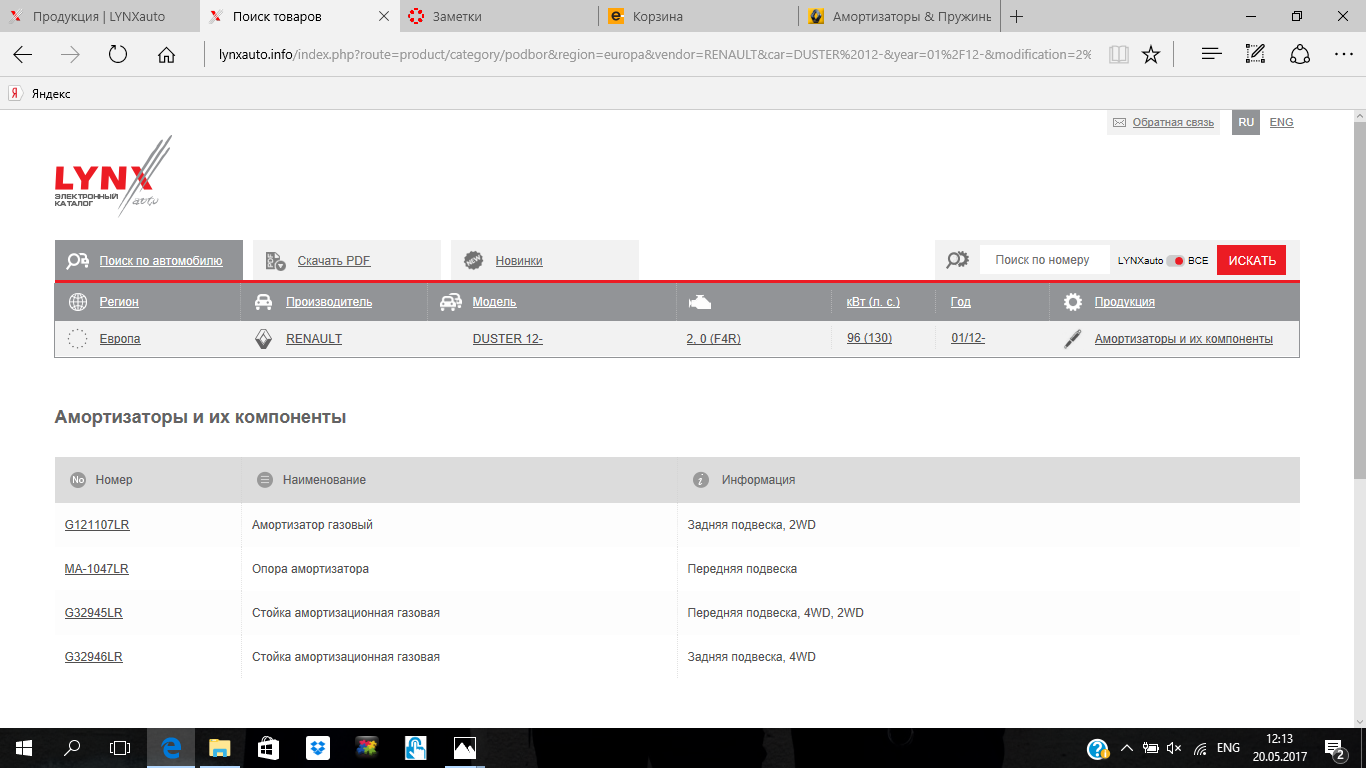Open Action Center notifications
1366x768 pixels.
click(x=1335, y=748)
